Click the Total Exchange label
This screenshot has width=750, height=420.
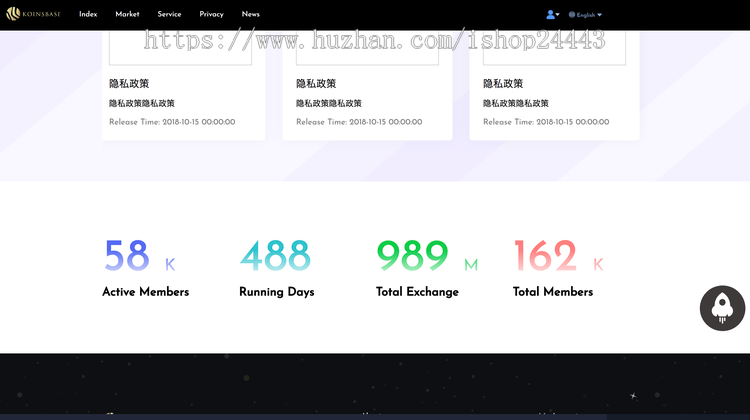point(417,292)
